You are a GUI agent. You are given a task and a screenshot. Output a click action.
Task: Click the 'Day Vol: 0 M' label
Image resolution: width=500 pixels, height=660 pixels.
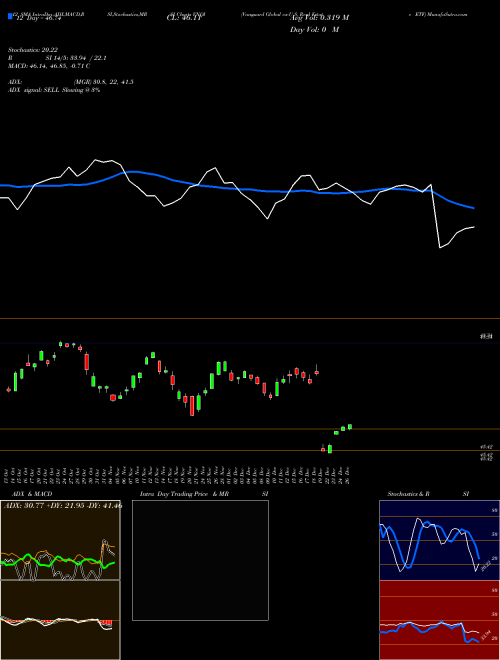[x=314, y=30]
